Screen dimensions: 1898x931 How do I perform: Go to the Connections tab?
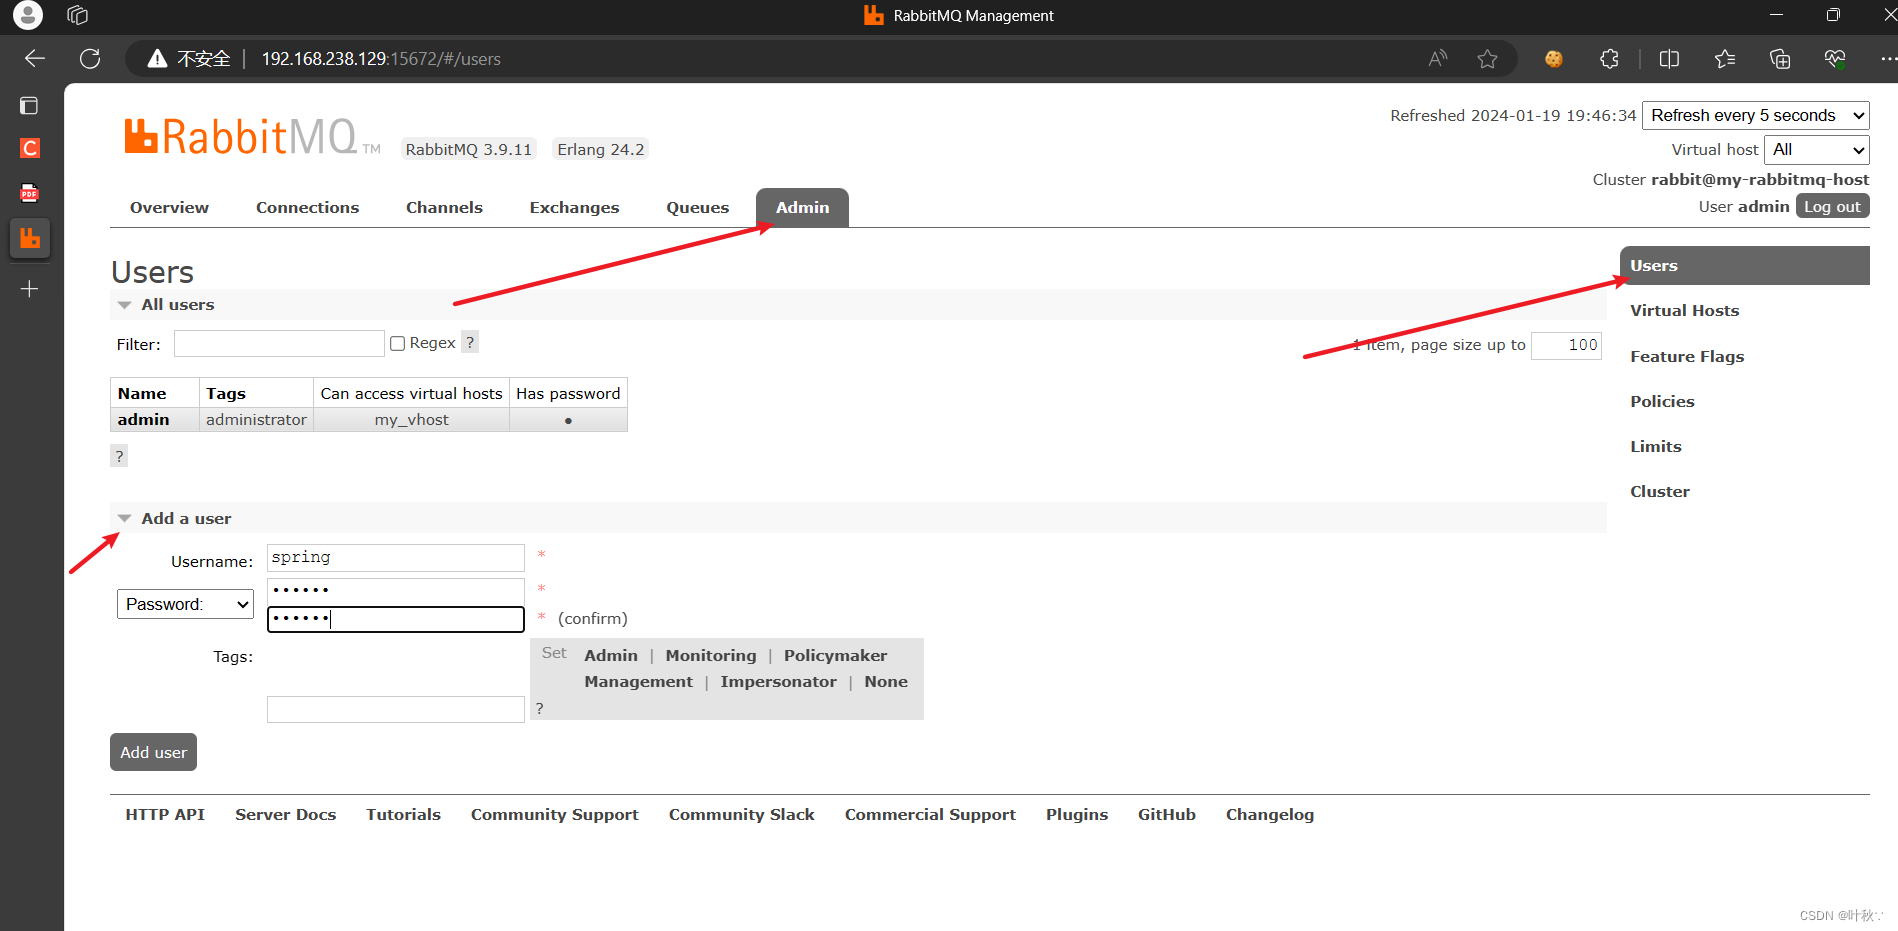pyautogui.click(x=307, y=207)
